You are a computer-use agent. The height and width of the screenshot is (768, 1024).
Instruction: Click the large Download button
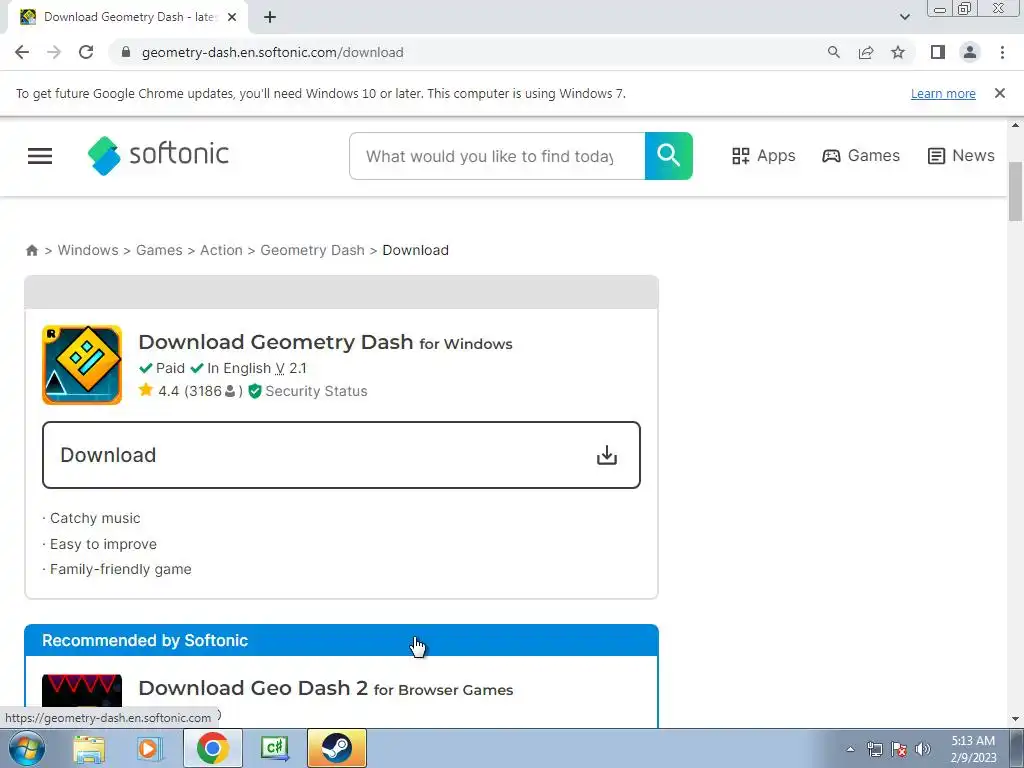341,455
